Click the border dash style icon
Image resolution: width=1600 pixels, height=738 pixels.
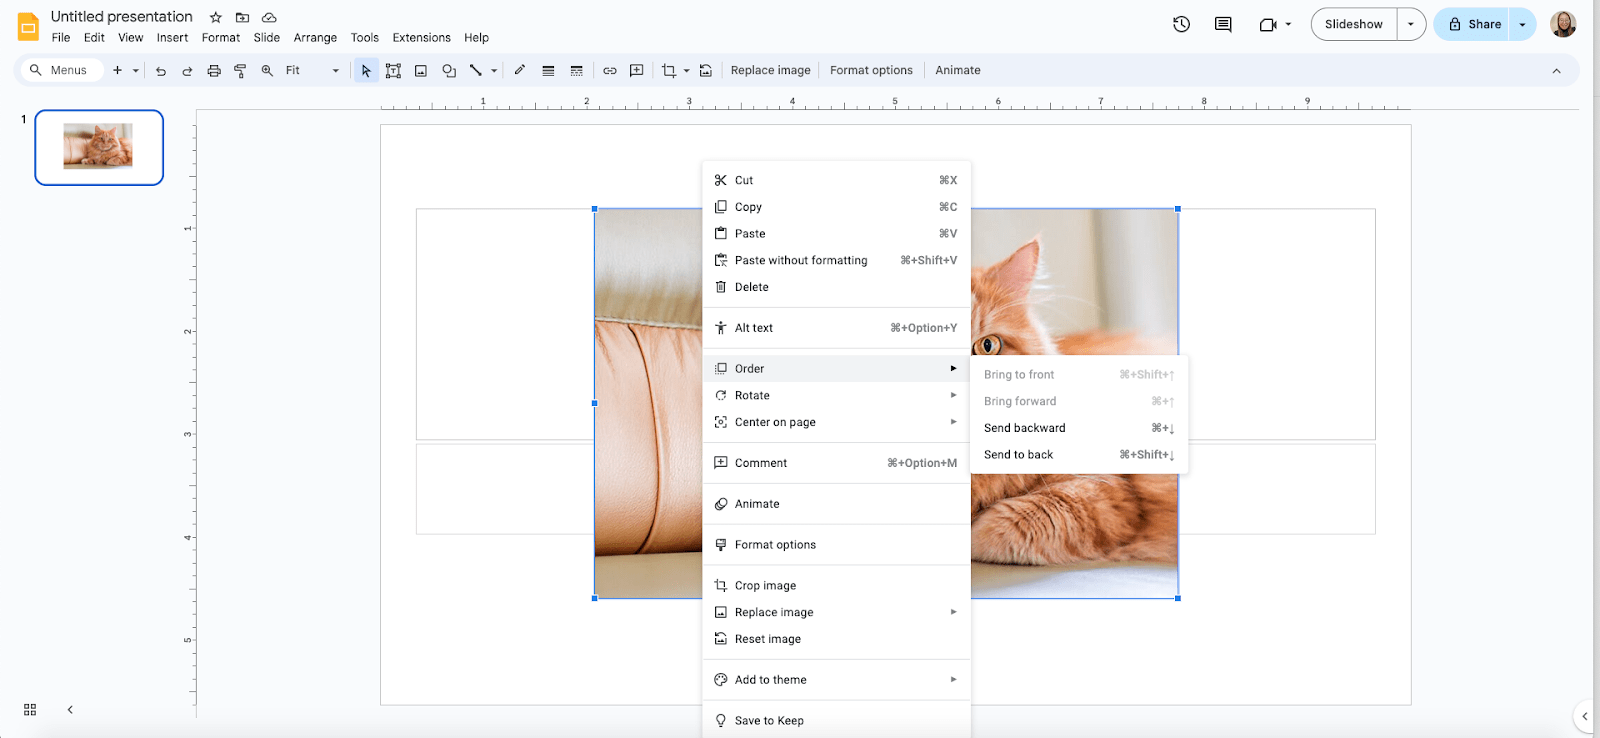click(576, 71)
